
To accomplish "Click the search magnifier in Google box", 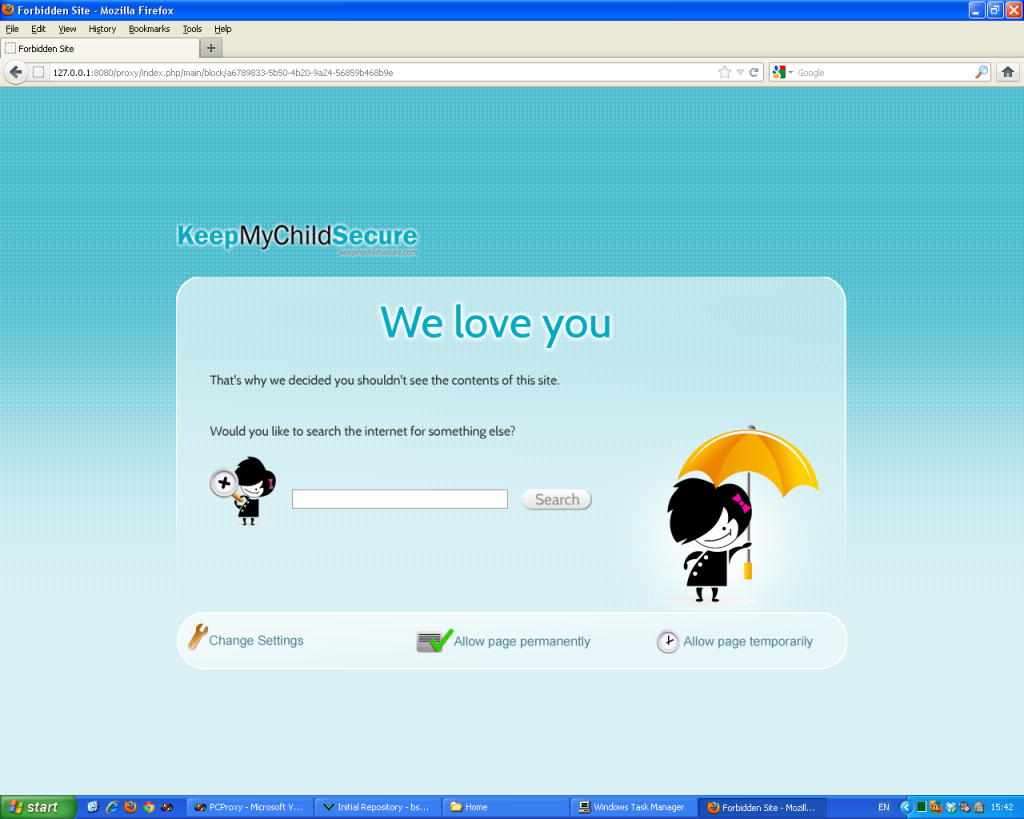I will (981, 72).
